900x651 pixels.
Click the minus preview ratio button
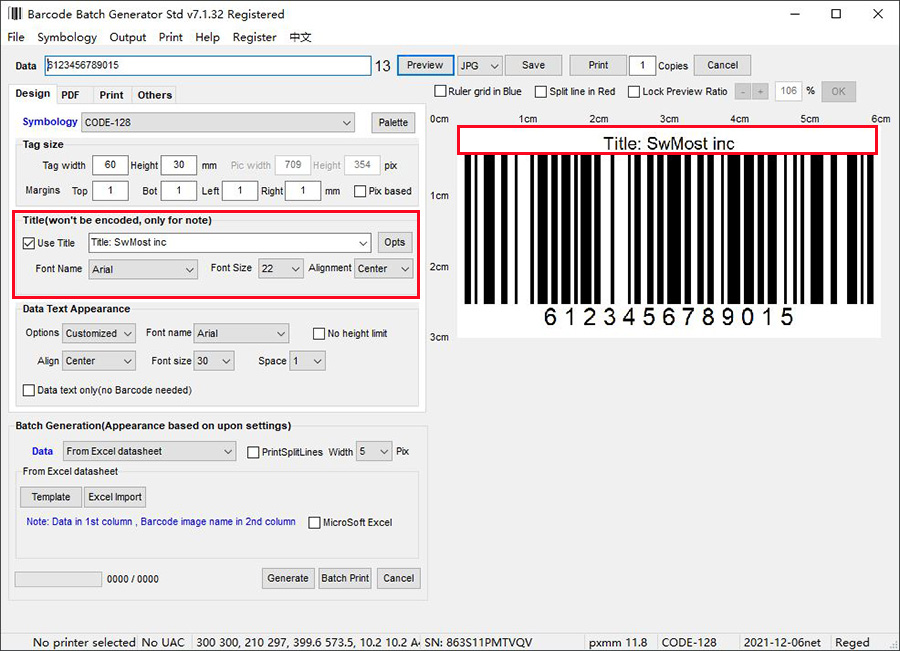[743, 91]
